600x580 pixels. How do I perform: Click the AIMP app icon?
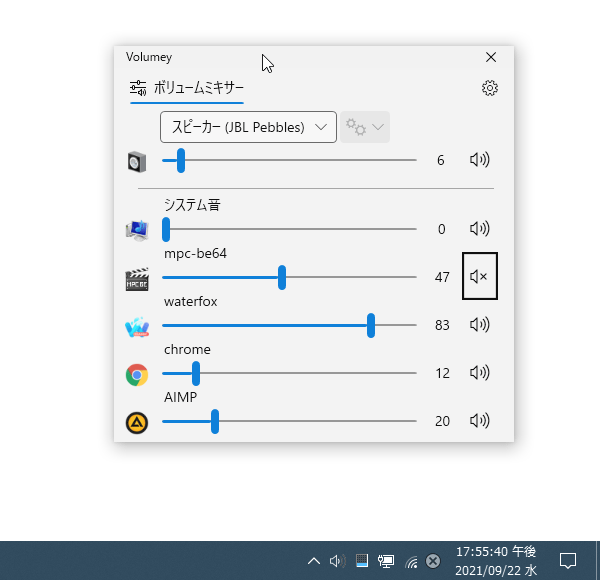coord(137,423)
